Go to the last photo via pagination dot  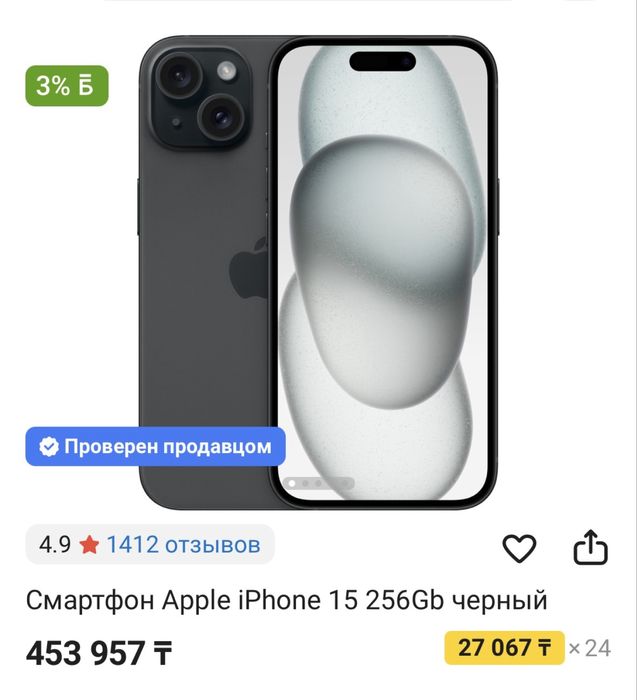345,483
